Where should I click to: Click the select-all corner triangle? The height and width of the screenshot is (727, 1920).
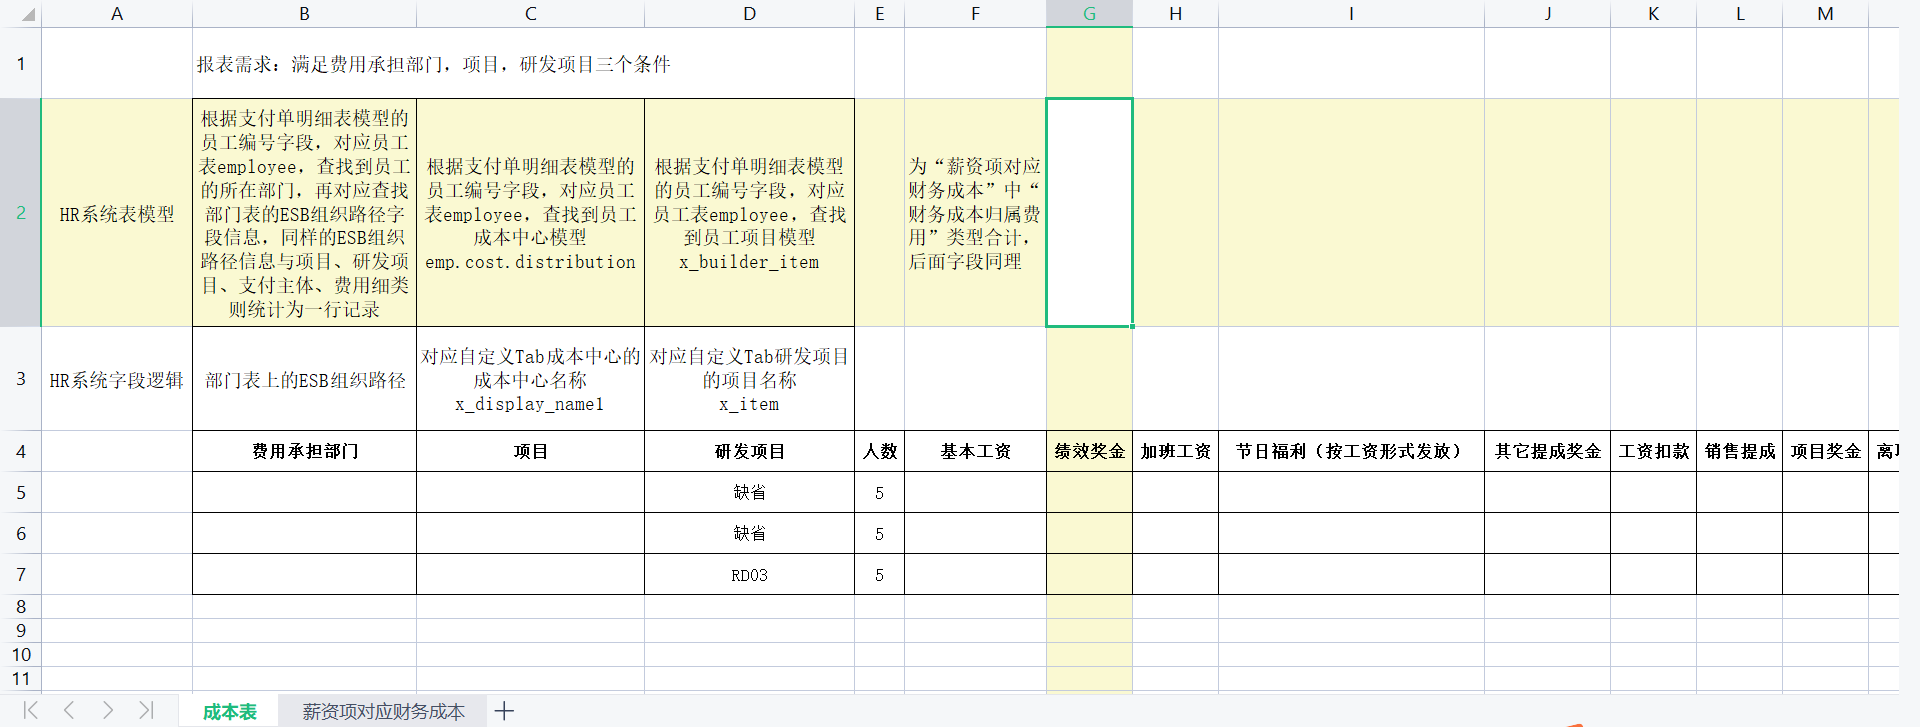tap(28, 15)
